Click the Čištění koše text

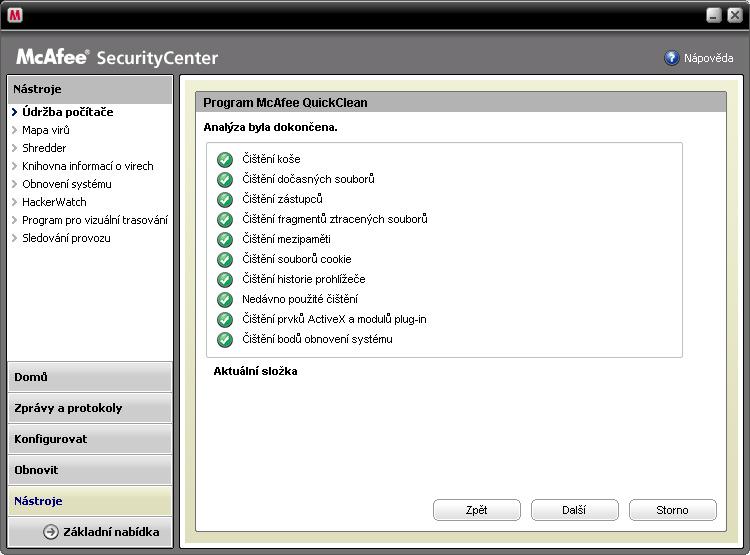point(271,159)
